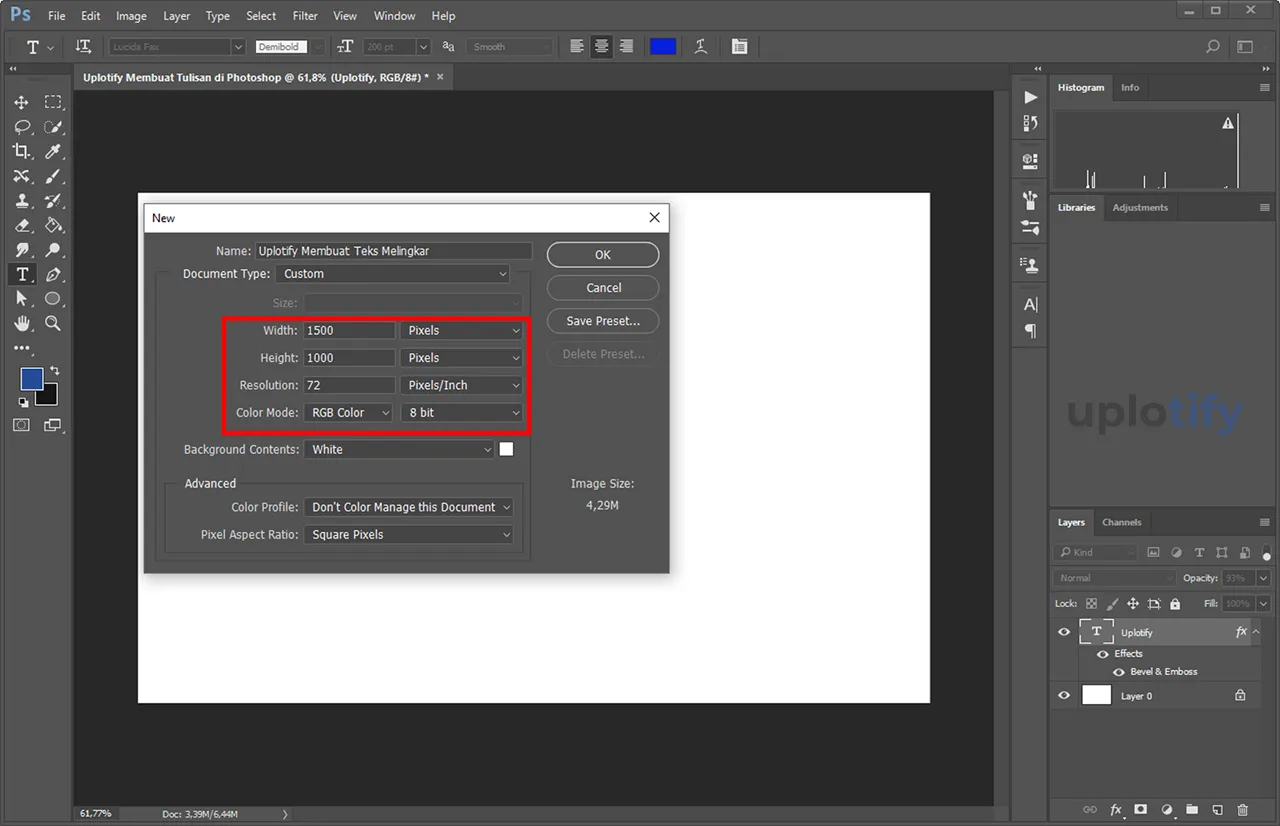Open the Pixel Aspect Ratio dropdown
The height and width of the screenshot is (826, 1280).
[408, 535]
